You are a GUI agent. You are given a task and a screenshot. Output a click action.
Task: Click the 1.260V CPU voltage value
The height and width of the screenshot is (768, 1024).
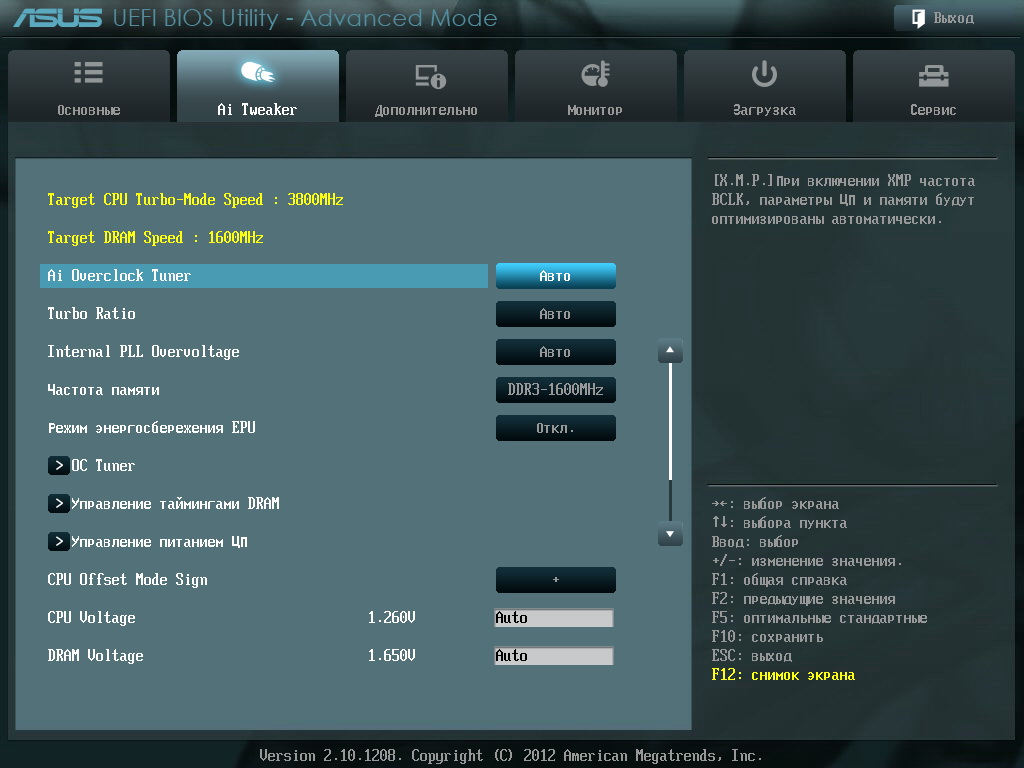391,617
